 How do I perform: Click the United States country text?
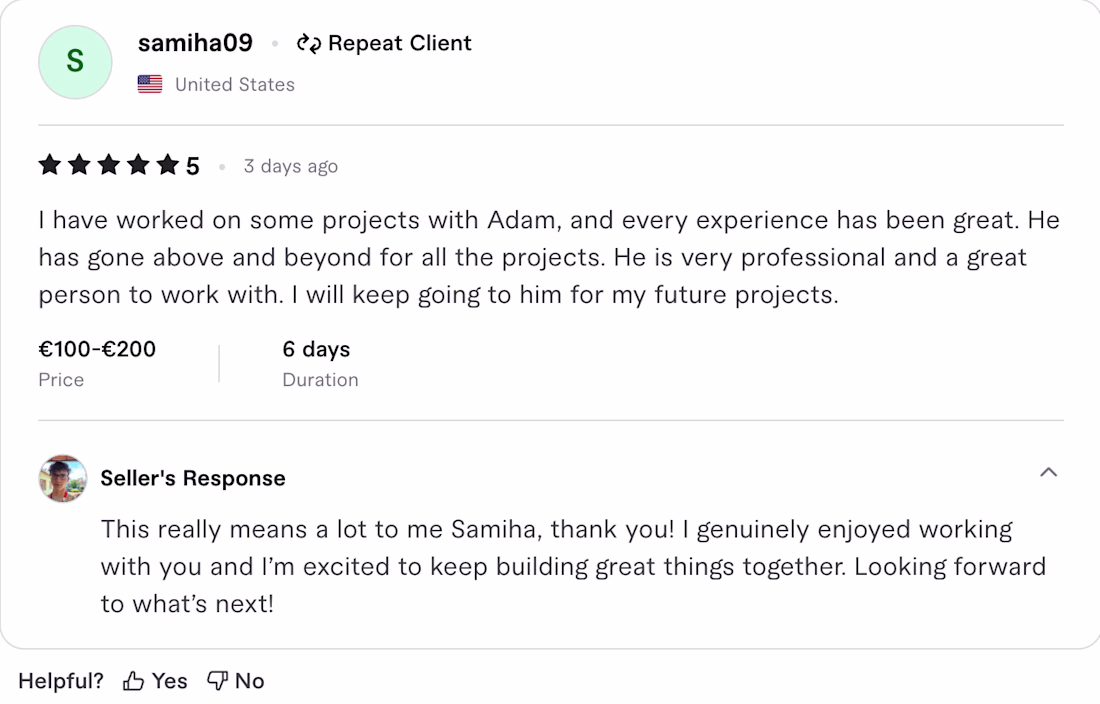235,85
